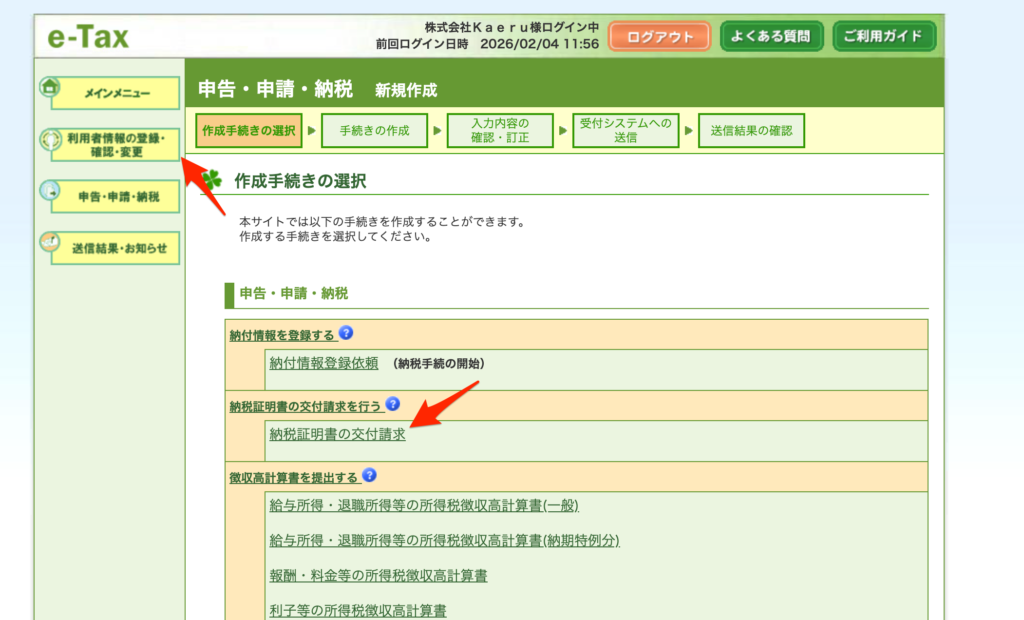
Task: Open the よくある質問 page
Action: pyautogui.click(x=771, y=37)
